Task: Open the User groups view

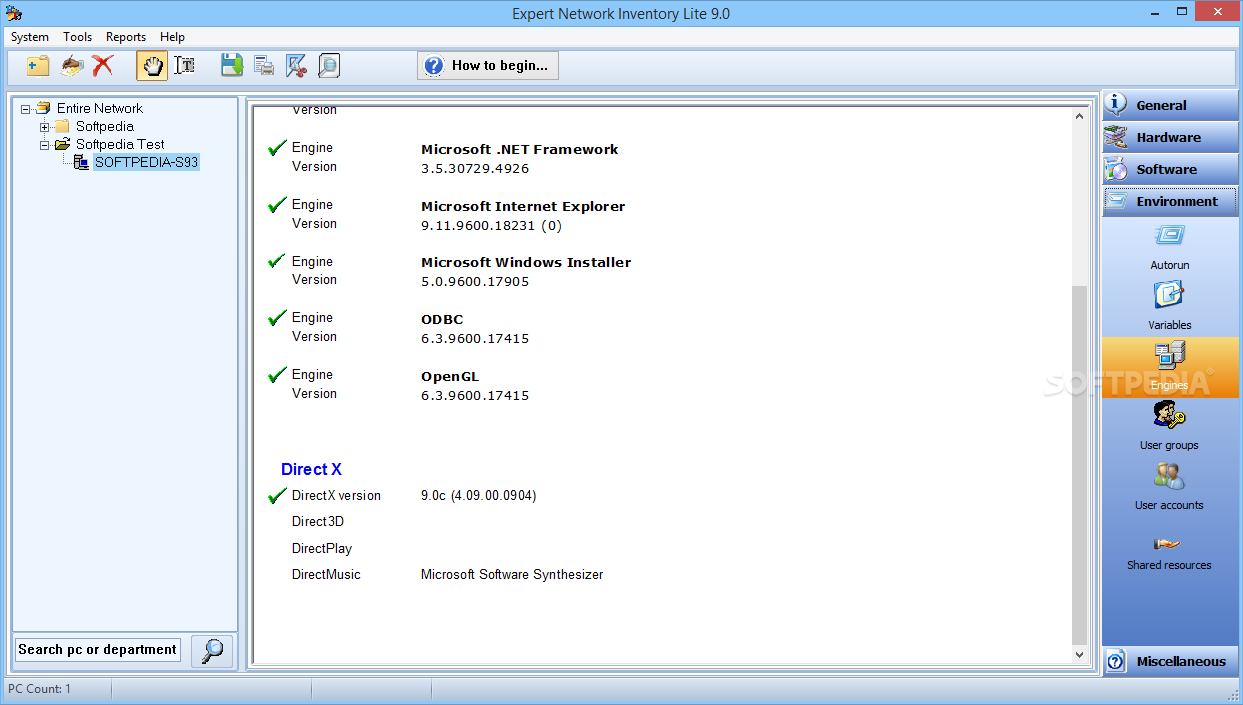Action: point(1169,427)
